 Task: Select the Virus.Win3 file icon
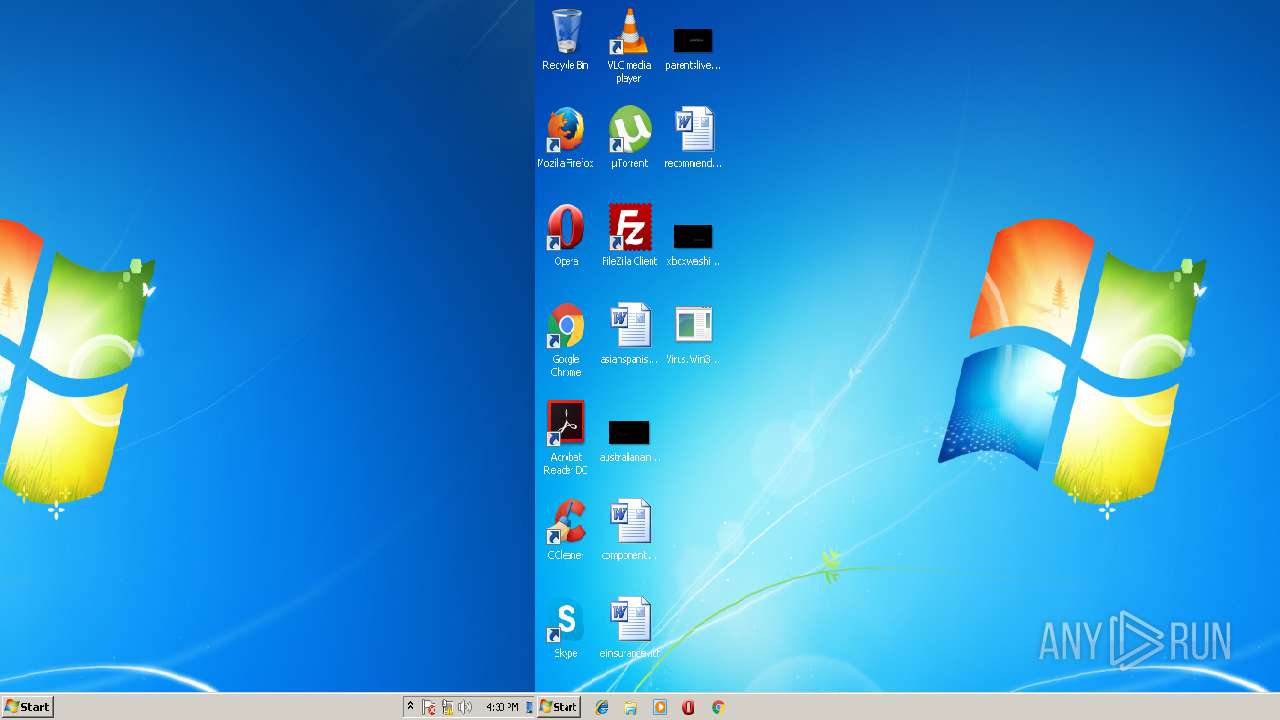(x=693, y=334)
